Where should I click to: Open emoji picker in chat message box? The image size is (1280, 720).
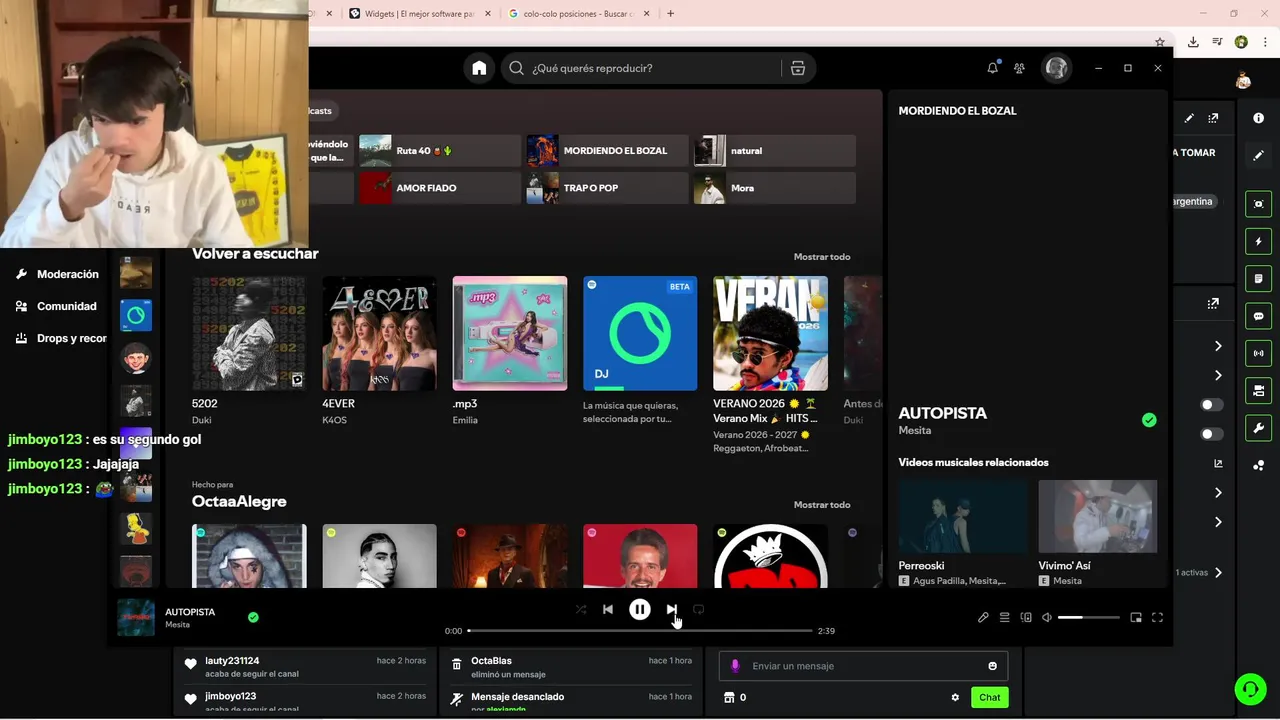pyautogui.click(x=992, y=666)
